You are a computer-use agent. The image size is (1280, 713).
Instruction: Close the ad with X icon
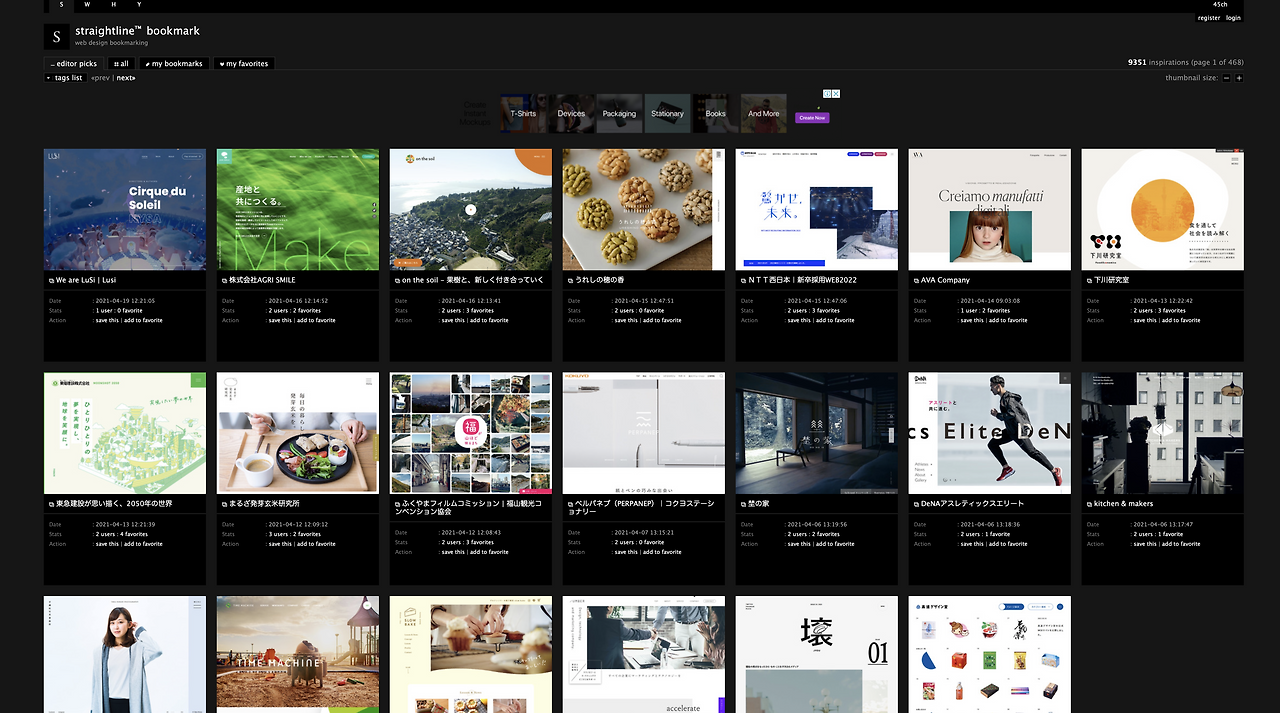[836, 94]
